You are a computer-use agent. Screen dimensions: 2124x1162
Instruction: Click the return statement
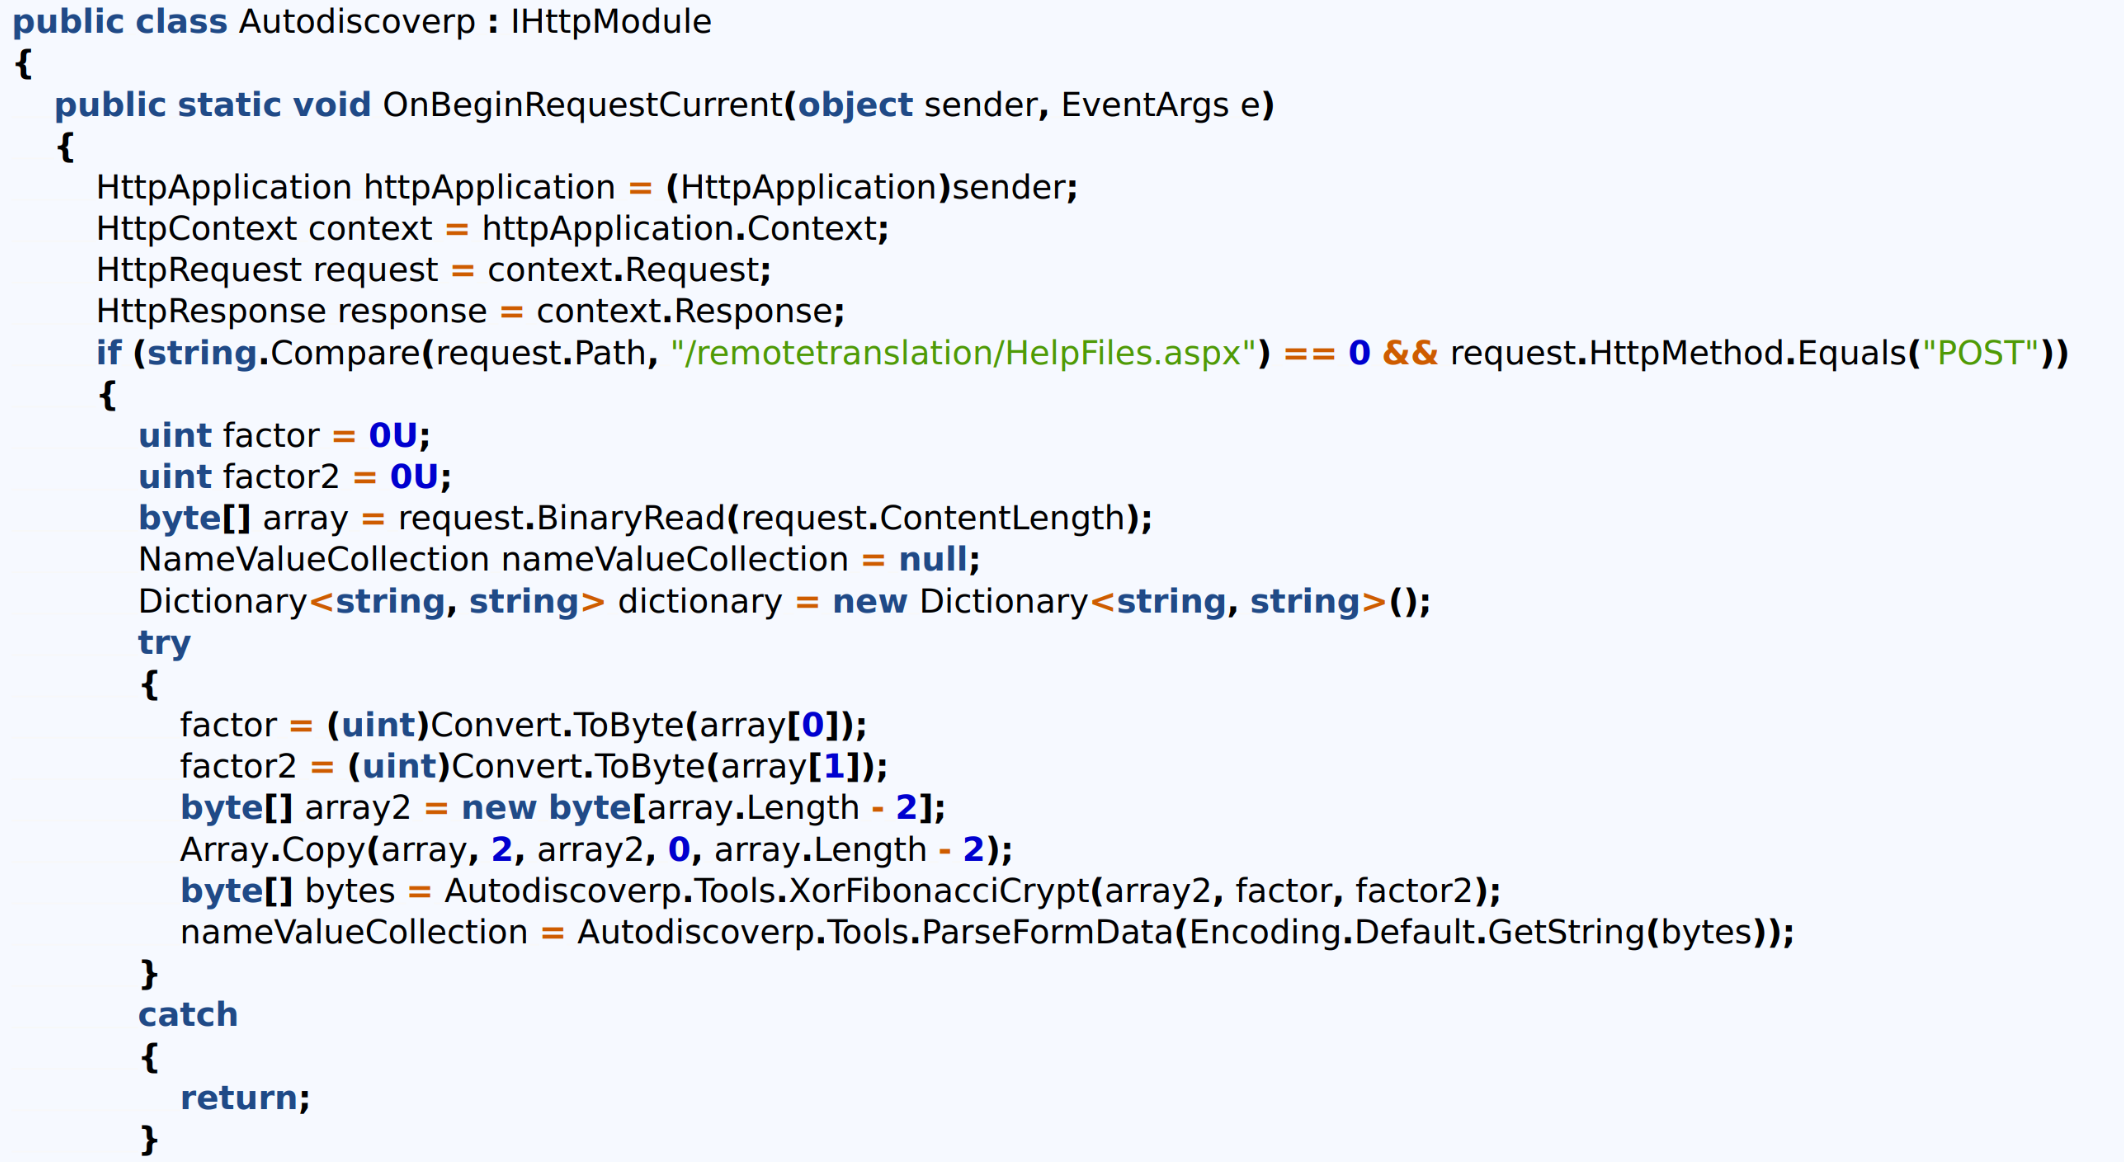coord(238,1098)
